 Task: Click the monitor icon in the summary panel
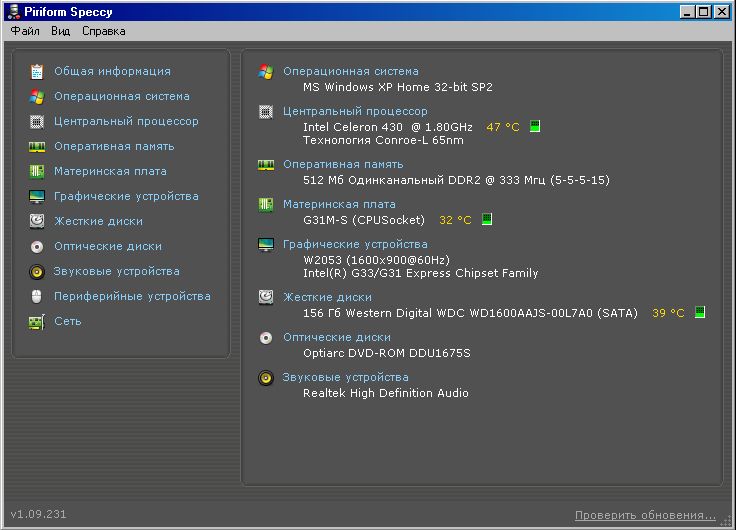tap(266, 245)
